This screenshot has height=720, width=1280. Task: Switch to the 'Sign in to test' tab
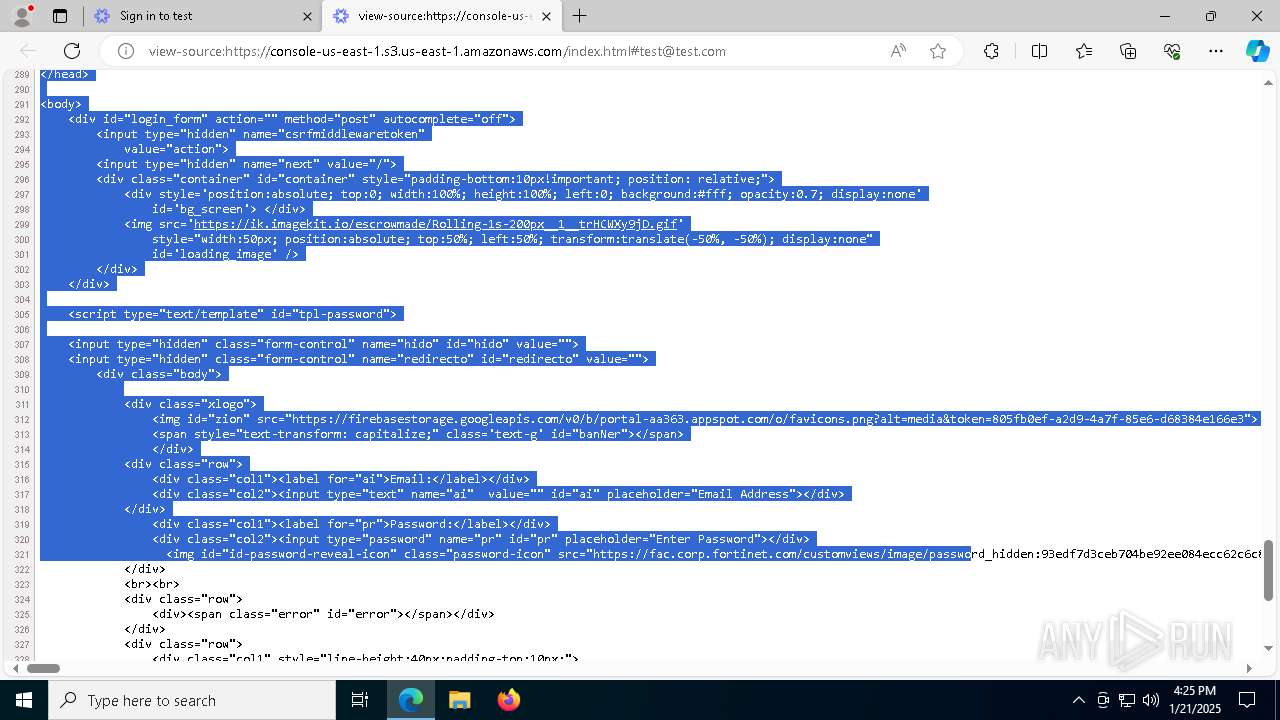pos(201,16)
